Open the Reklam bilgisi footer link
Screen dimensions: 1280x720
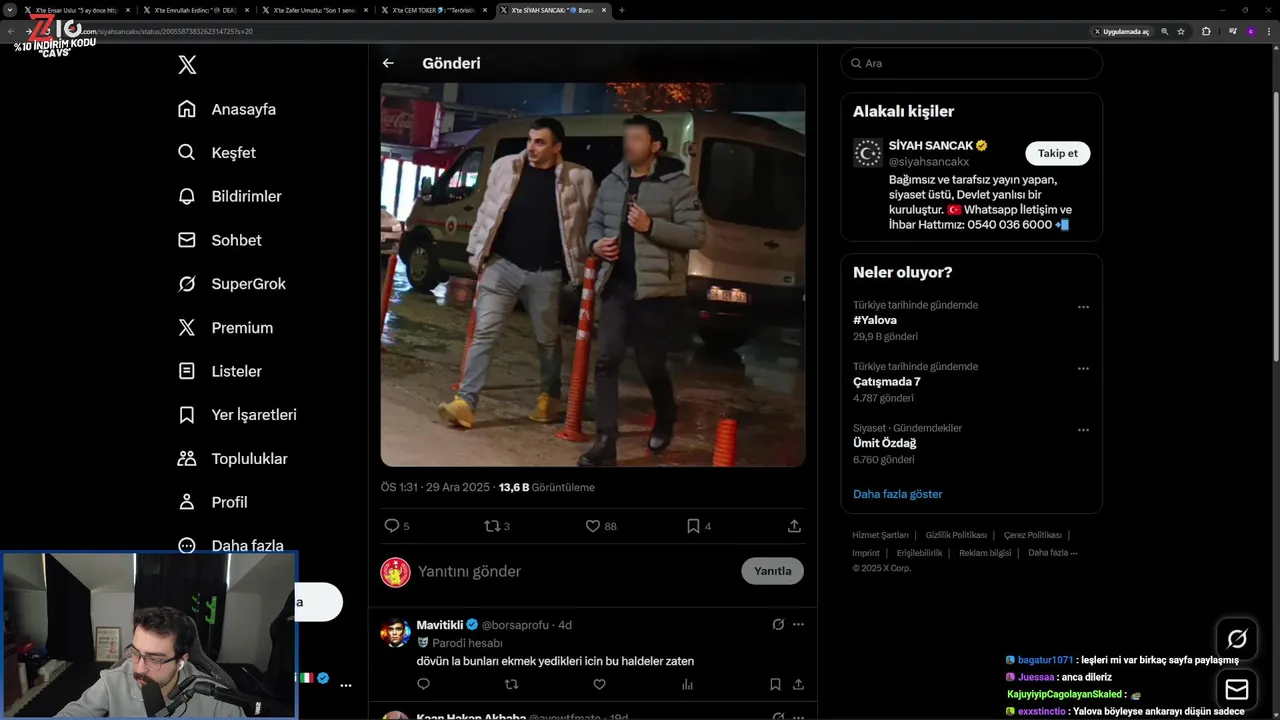[x=985, y=553]
